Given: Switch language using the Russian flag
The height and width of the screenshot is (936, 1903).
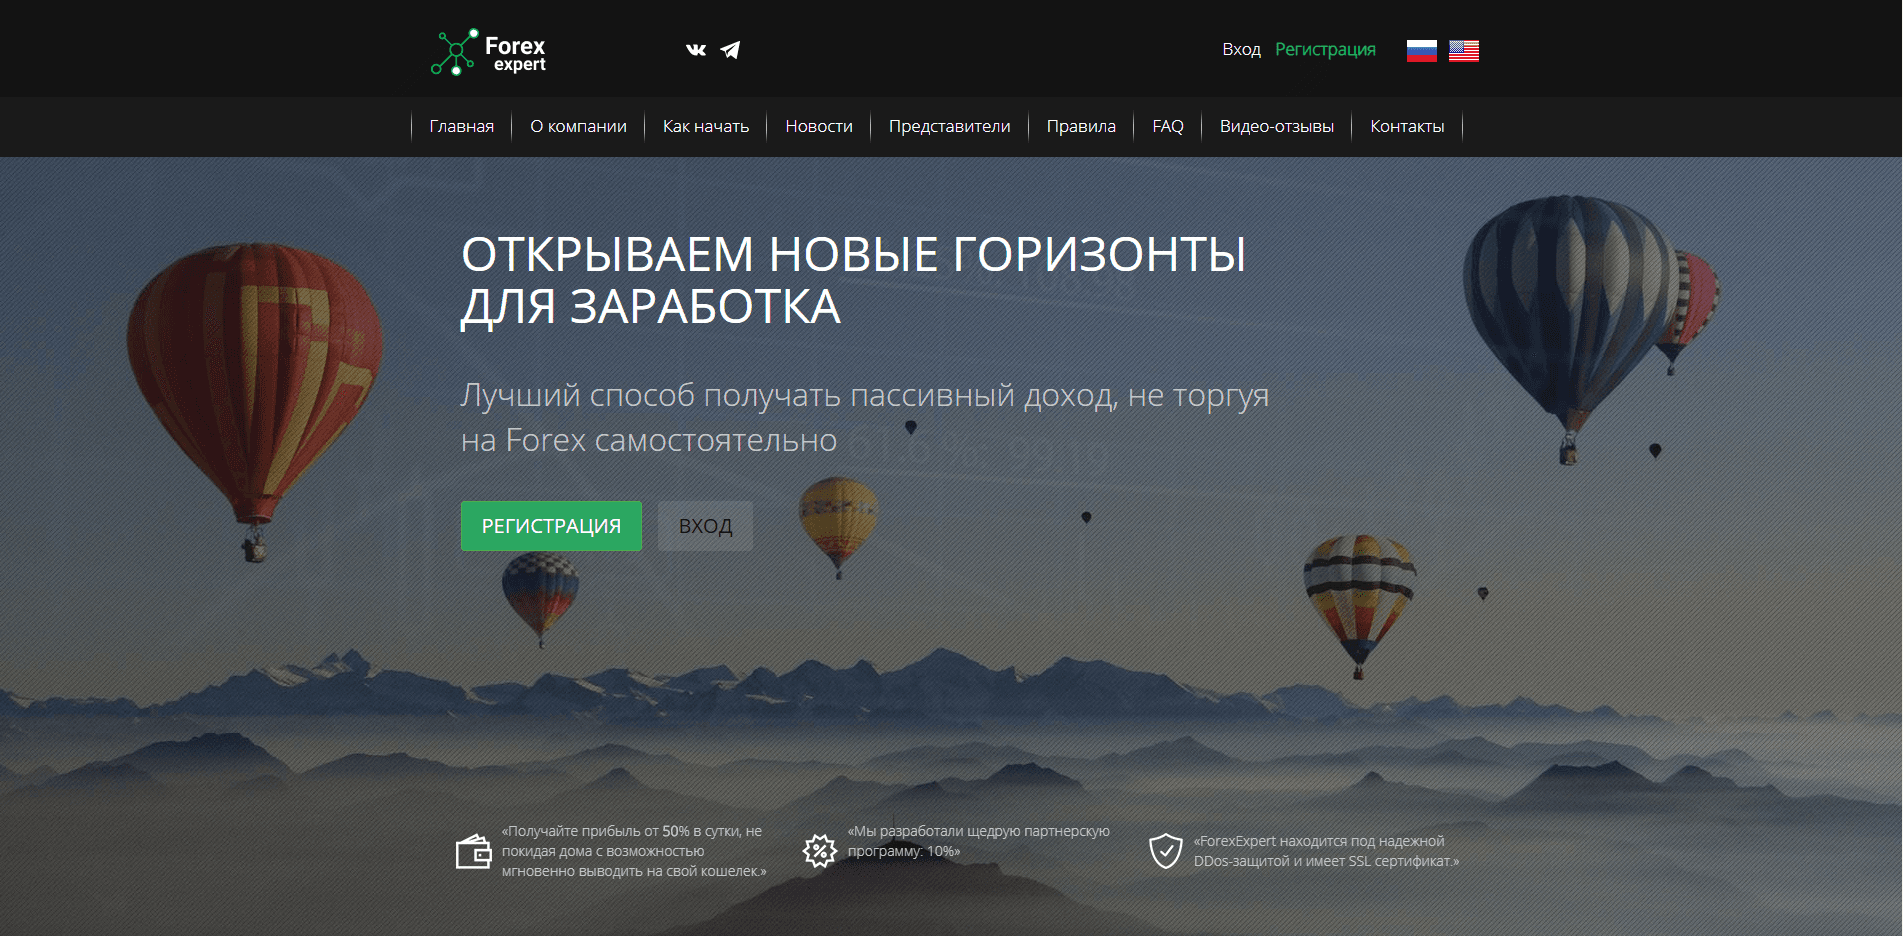Looking at the screenshot, I should [1420, 49].
